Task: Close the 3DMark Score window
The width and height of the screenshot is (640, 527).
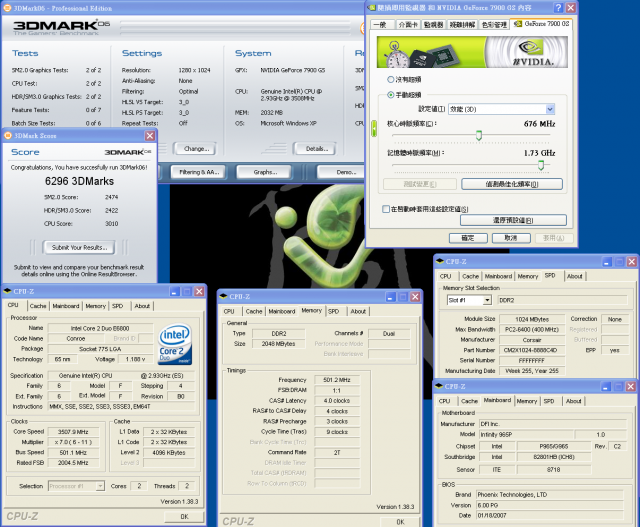Action: coord(150,136)
